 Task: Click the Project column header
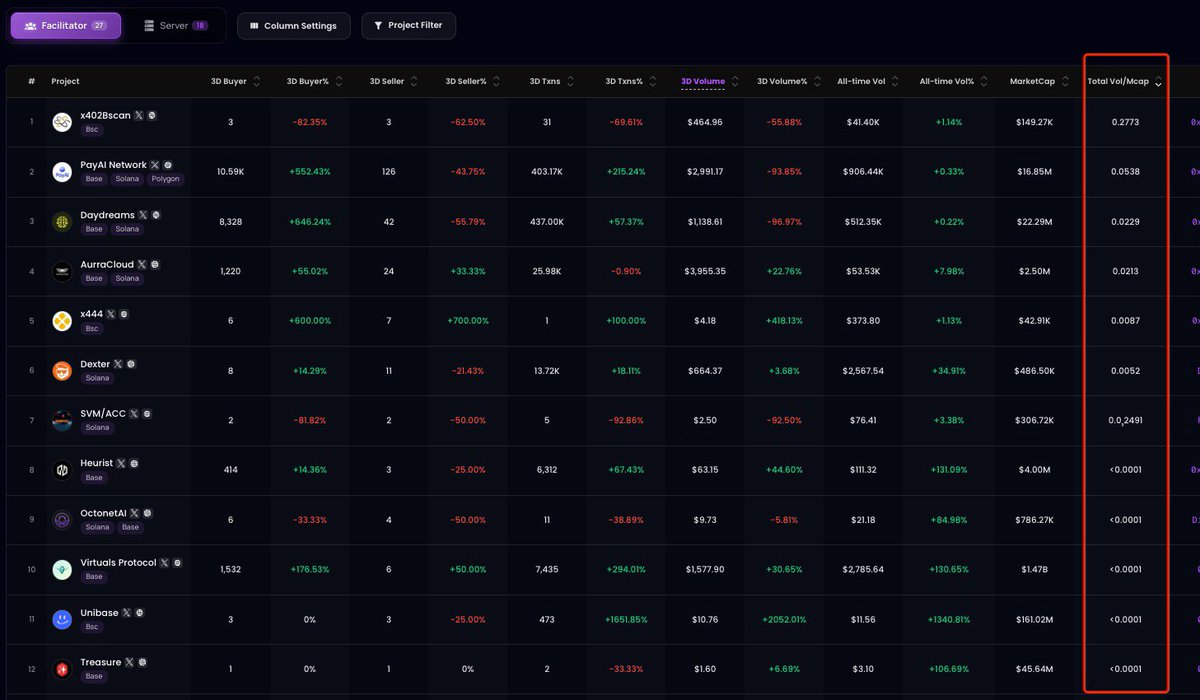pyautogui.click(x=66, y=82)
